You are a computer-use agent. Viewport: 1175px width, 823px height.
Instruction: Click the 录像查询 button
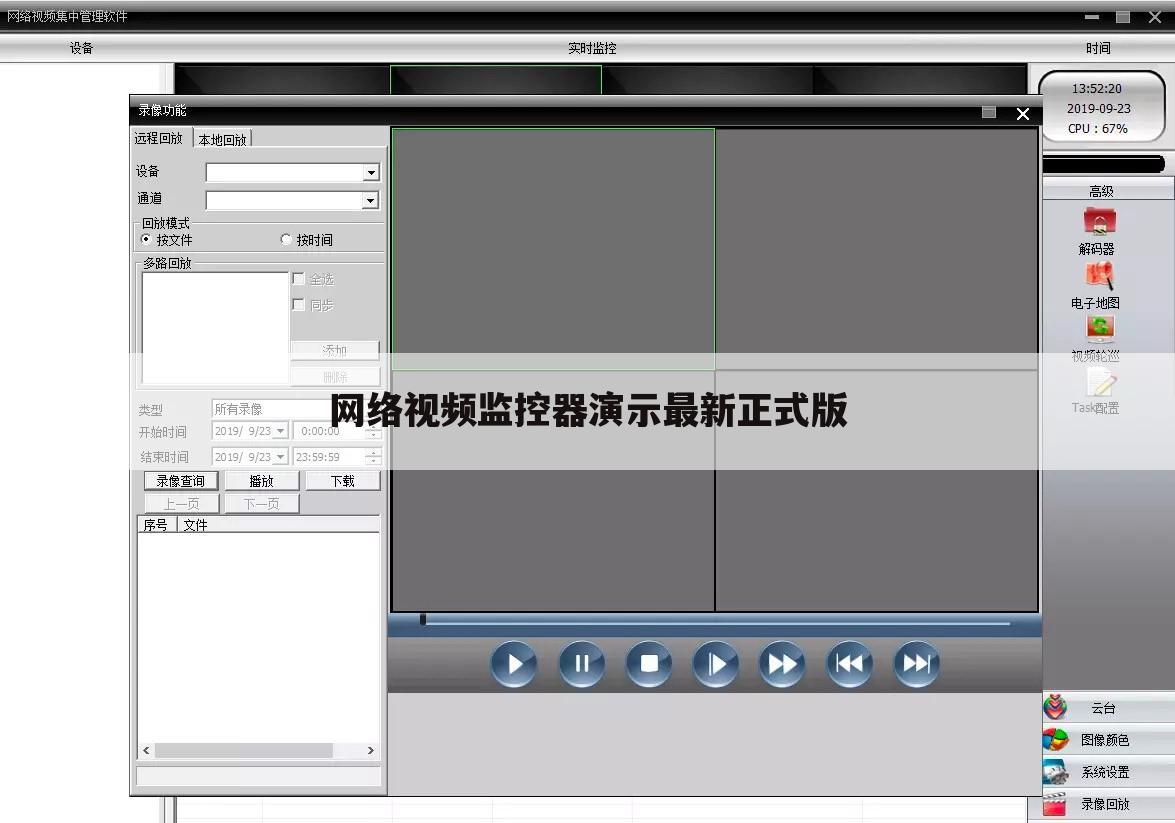(x=181, y=480)
